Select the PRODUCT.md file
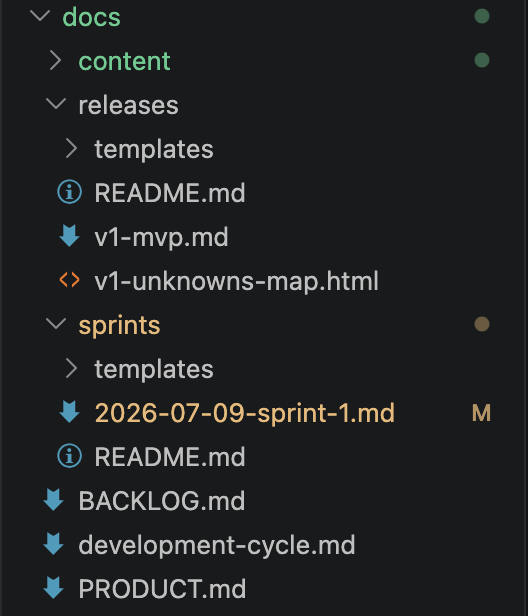 [x=162, y=588]
